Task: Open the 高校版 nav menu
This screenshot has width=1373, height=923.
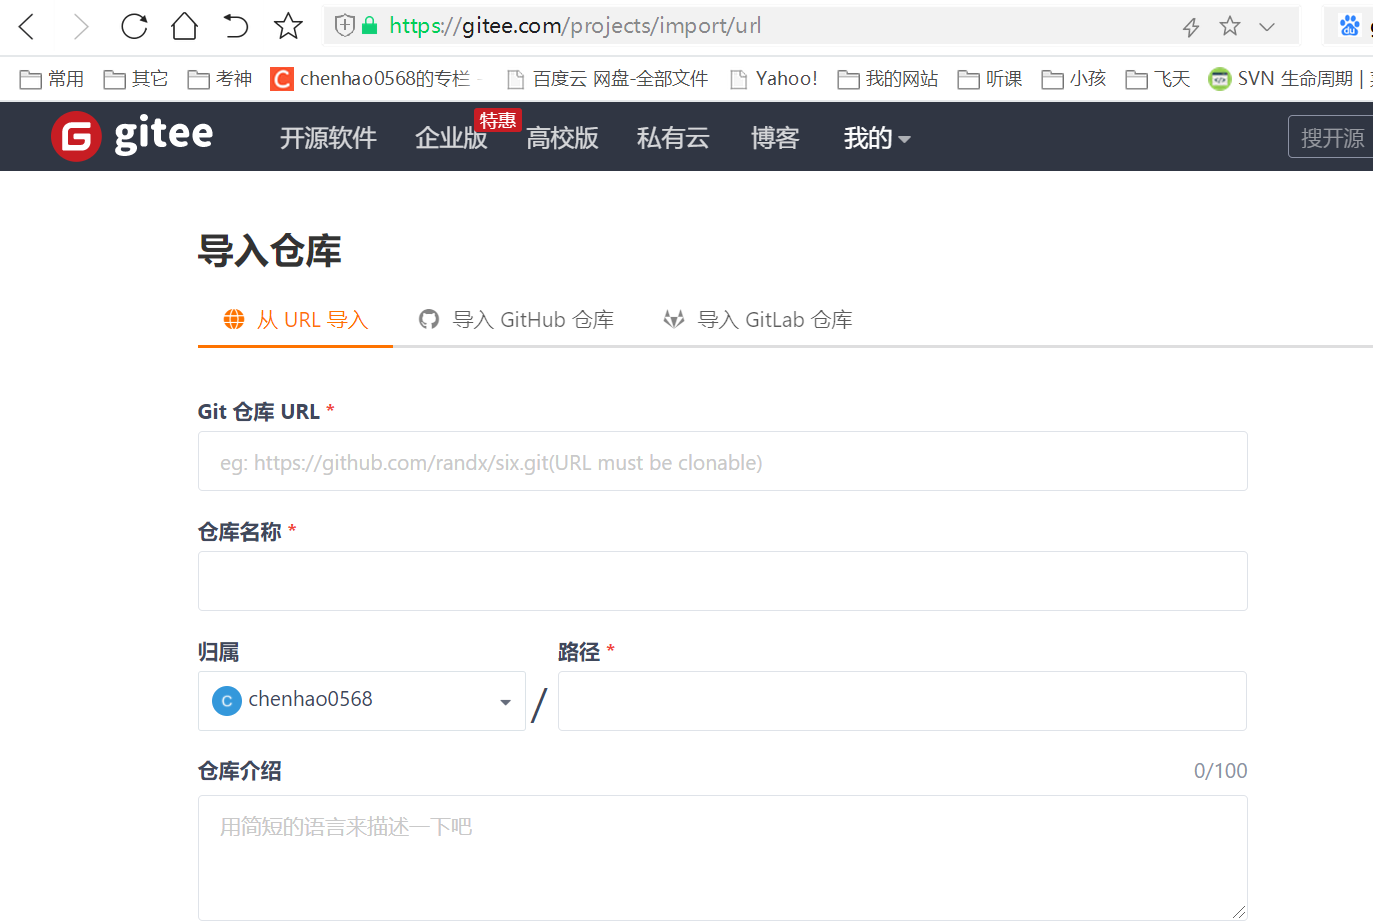Action: [x=562, y=138]
